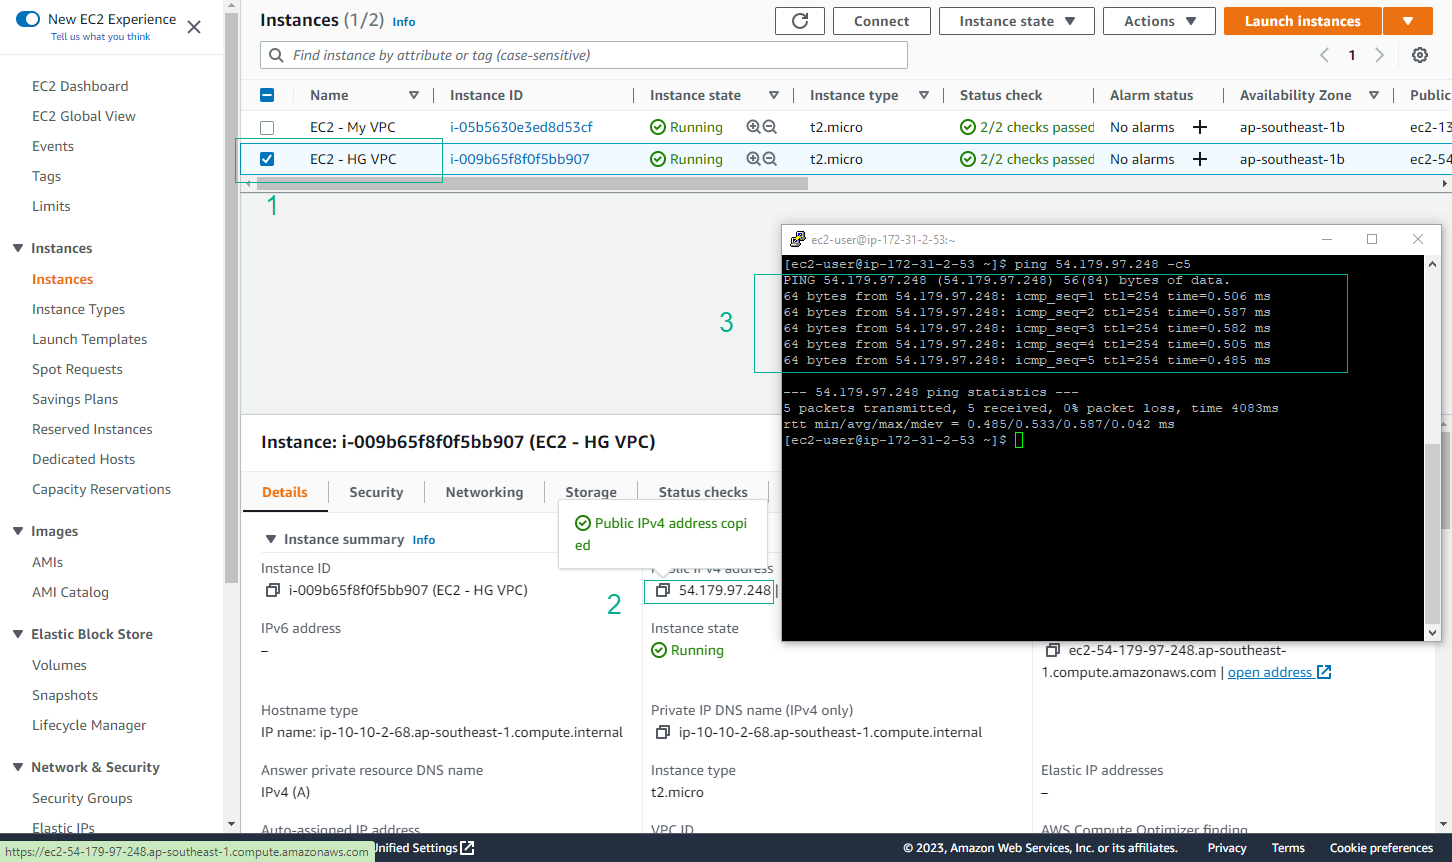Copy public IPv4 address 54.179.97.248
The image size is (1452, 862).
[662, 591]
